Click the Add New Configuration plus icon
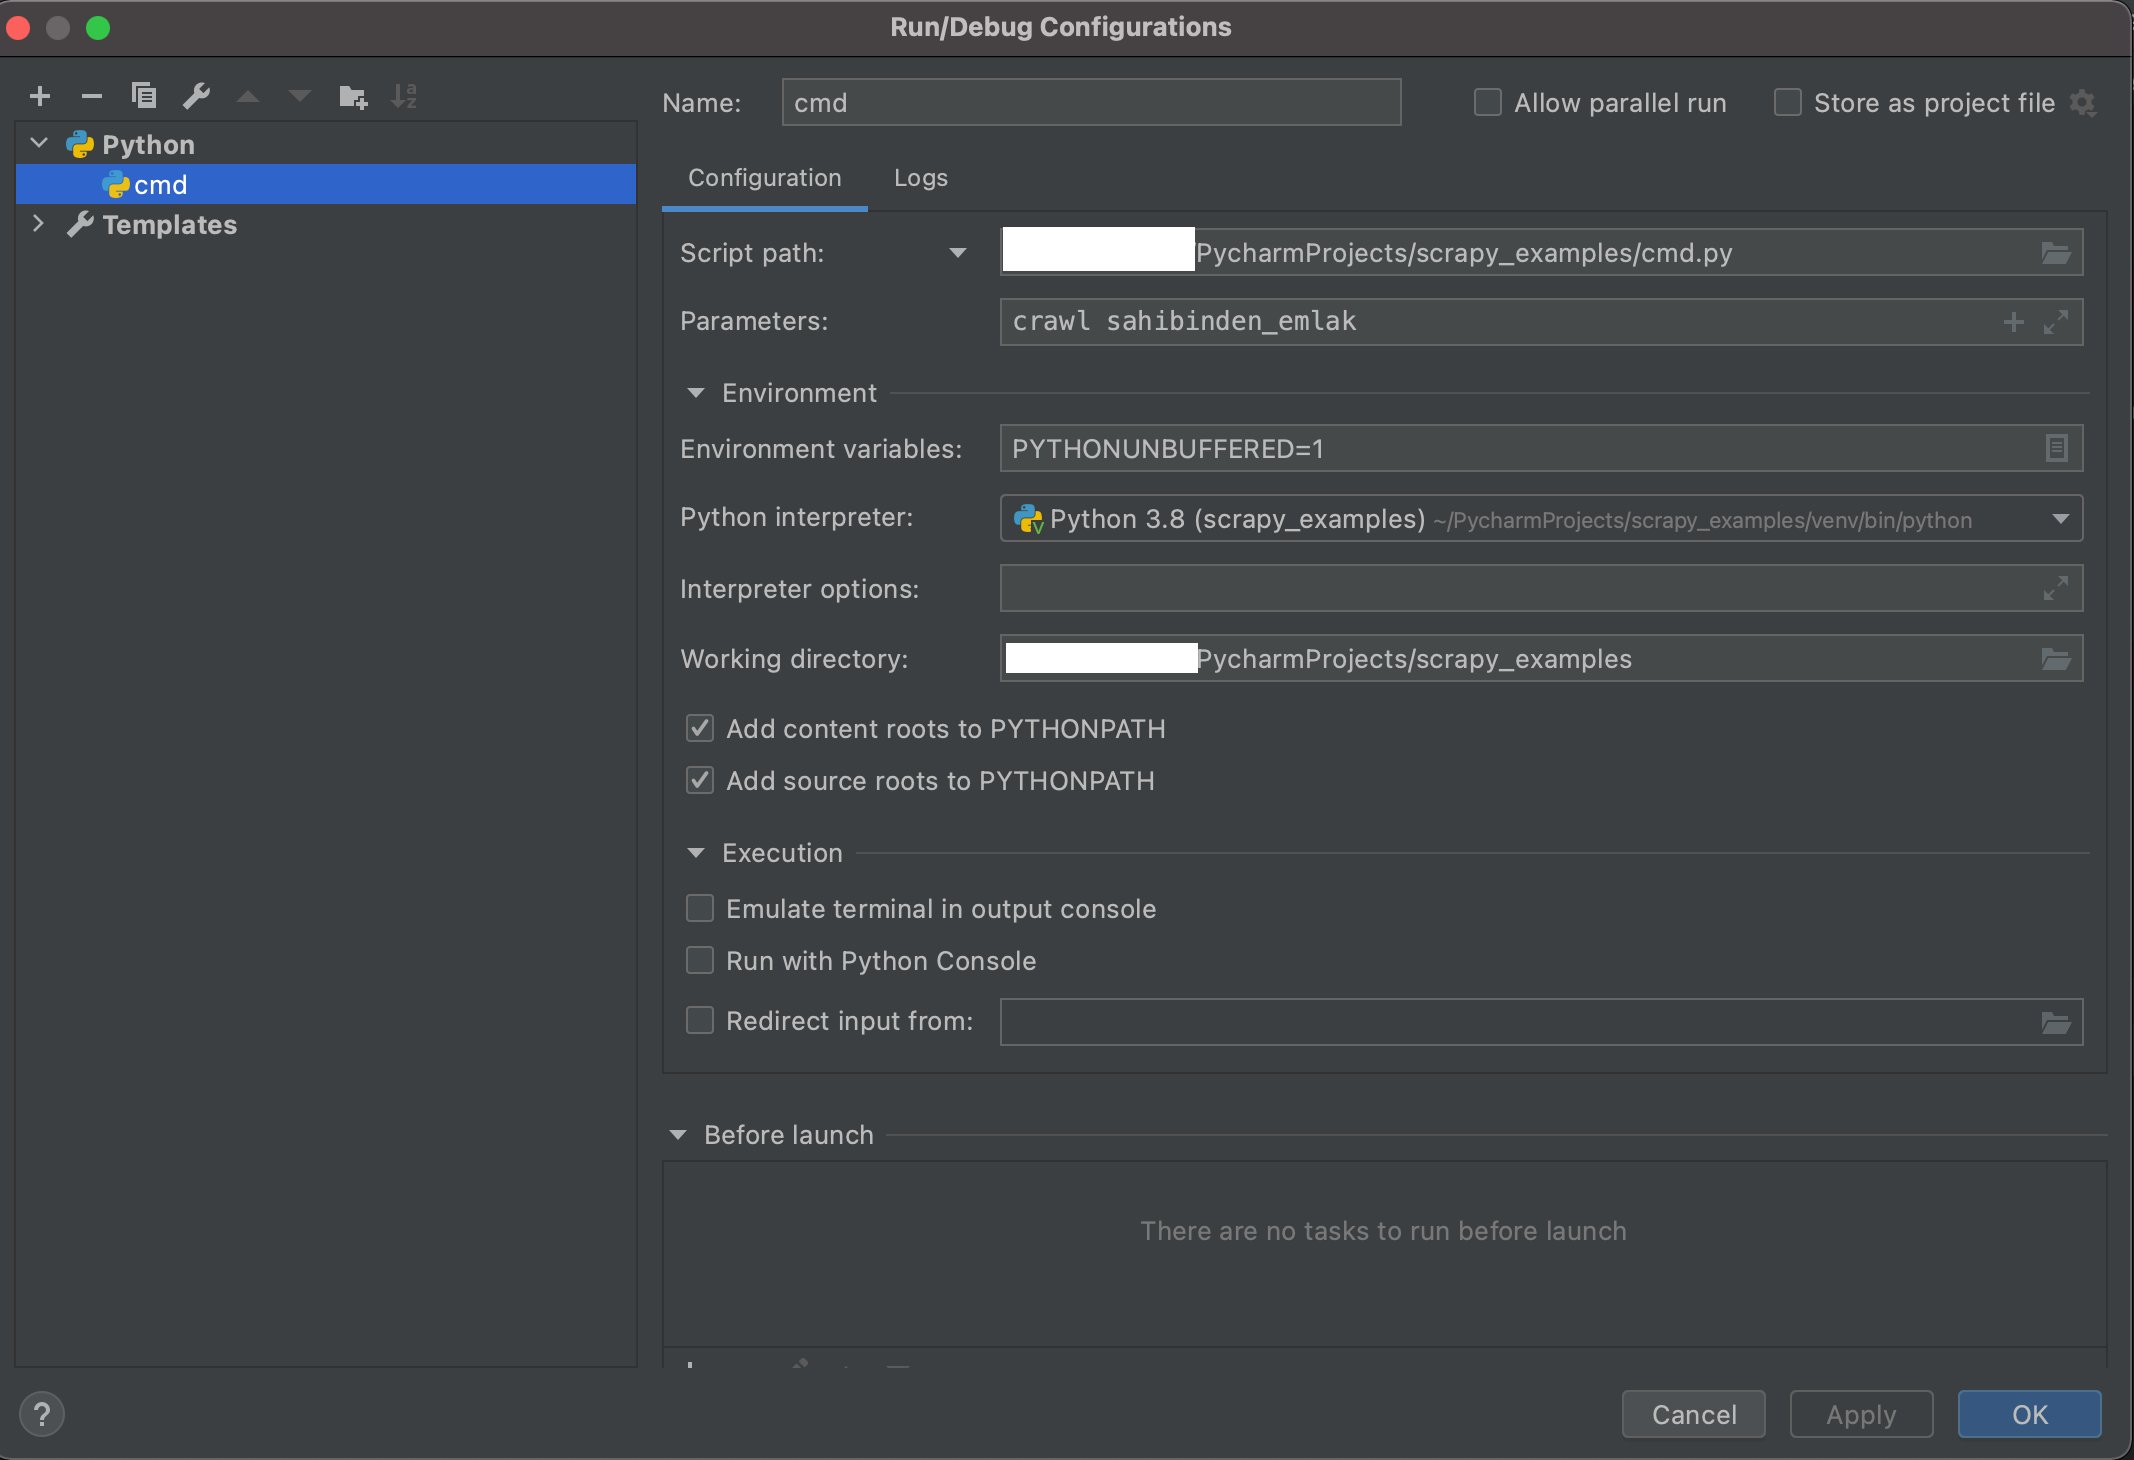This screenshot has width=2134, height=1460. pos(40,96)
